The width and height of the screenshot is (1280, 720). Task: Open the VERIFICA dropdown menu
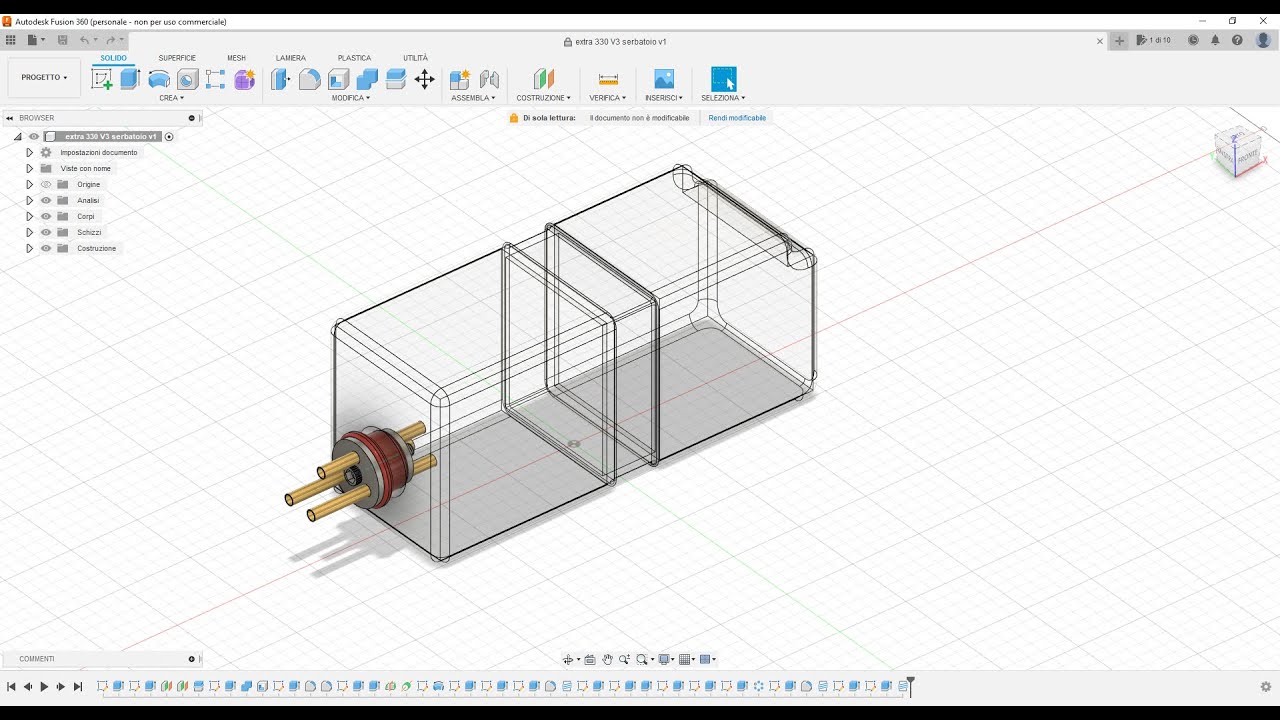point(607,98)
